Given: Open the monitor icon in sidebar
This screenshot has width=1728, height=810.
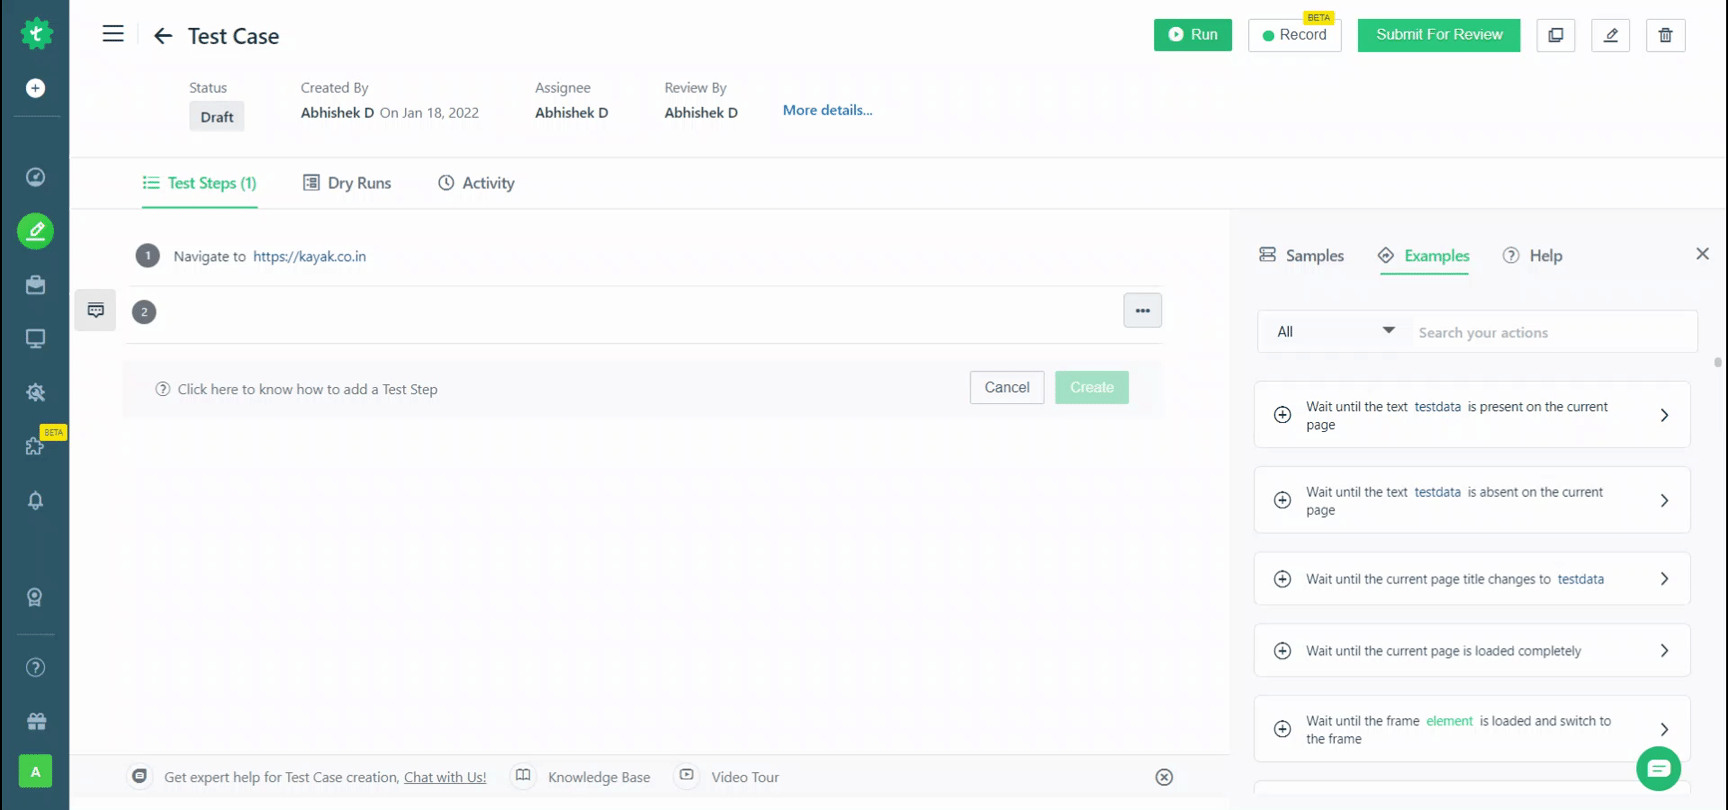Looking at the screenshot, I should 35,339.
